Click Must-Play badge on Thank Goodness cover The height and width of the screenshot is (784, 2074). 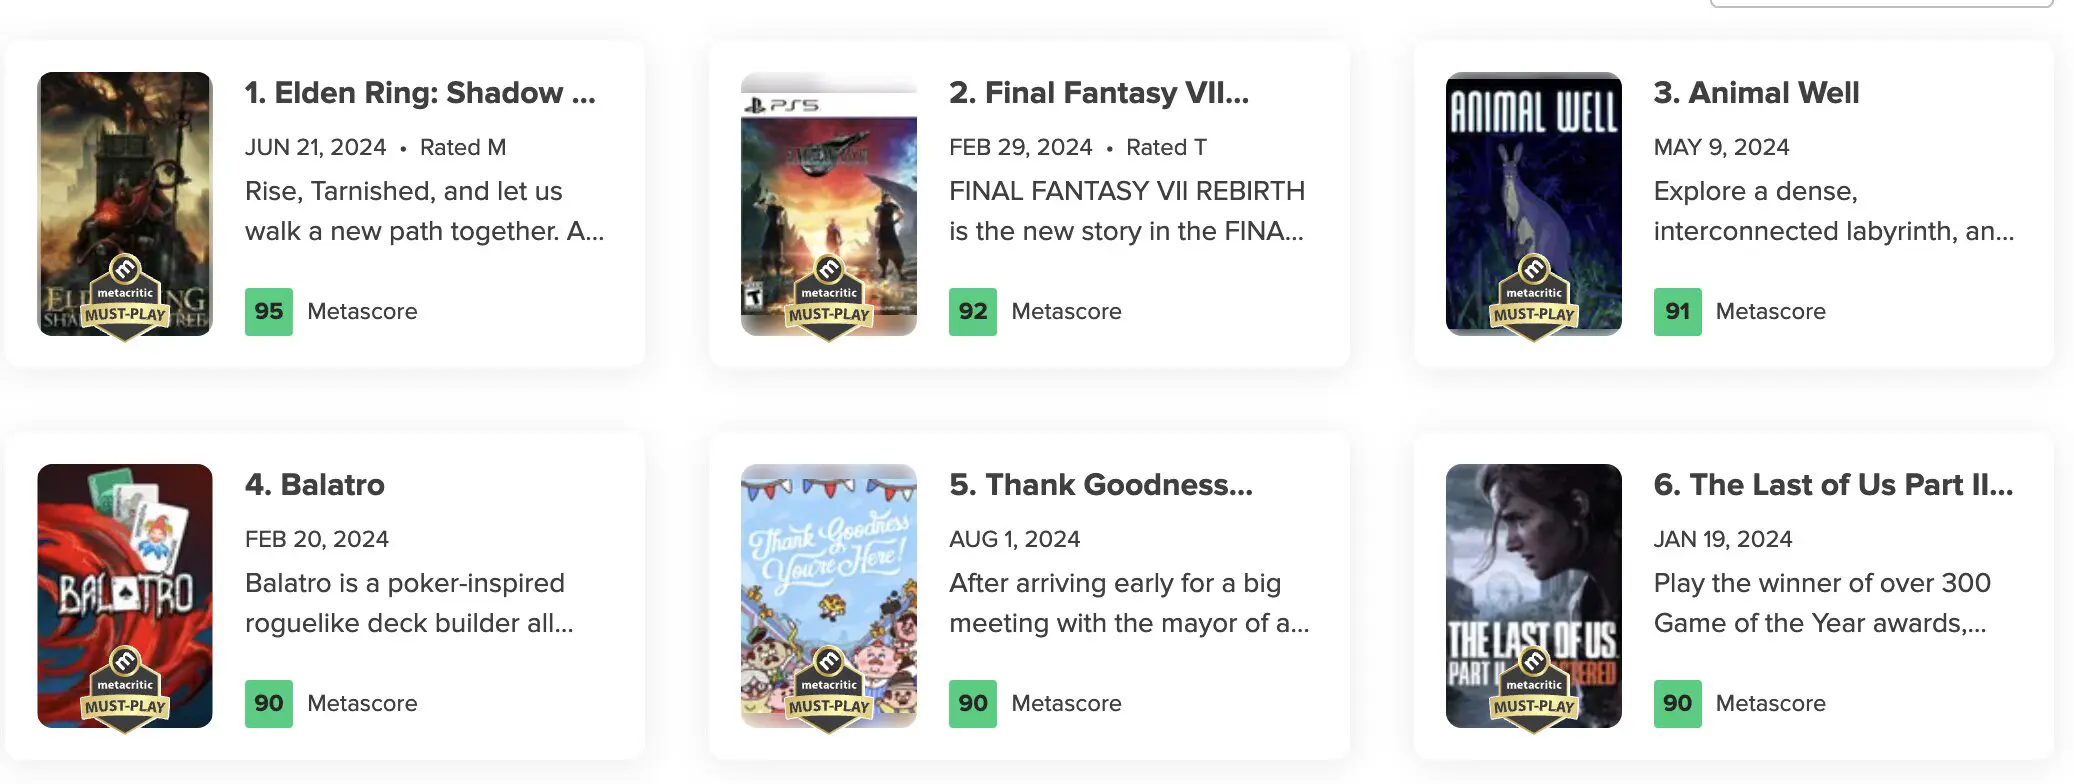point(829,690)
